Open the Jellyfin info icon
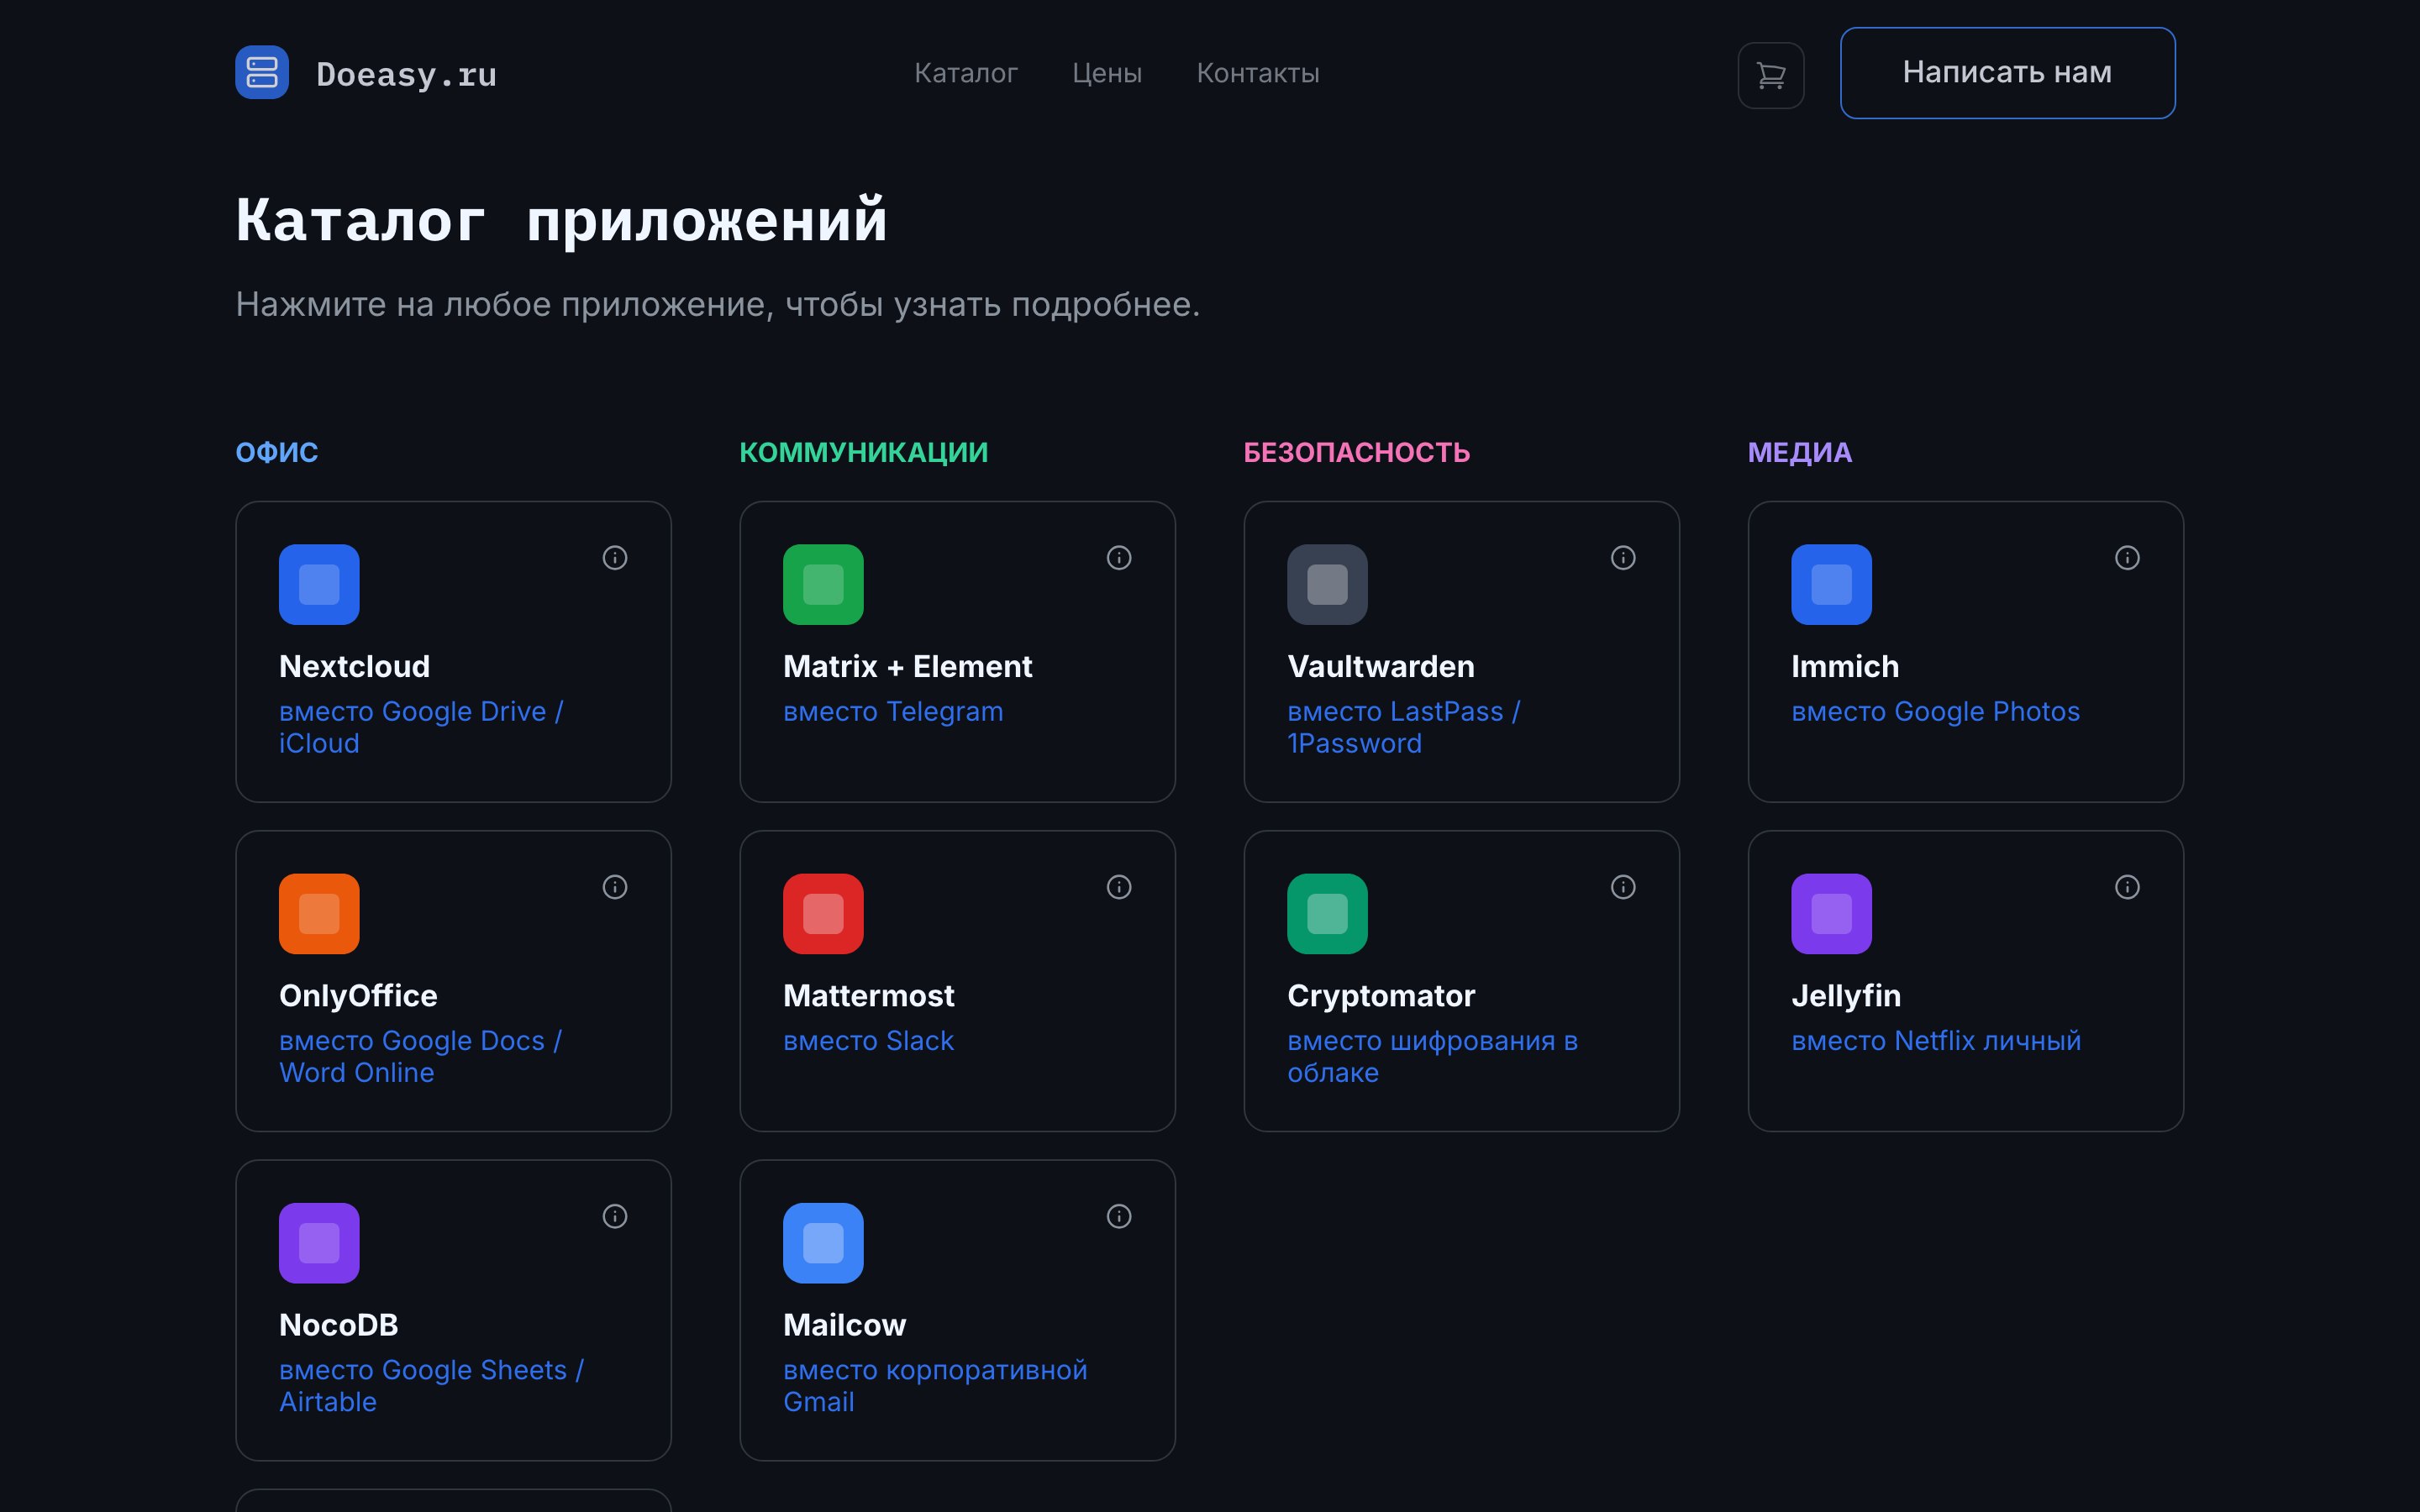 2127,887
